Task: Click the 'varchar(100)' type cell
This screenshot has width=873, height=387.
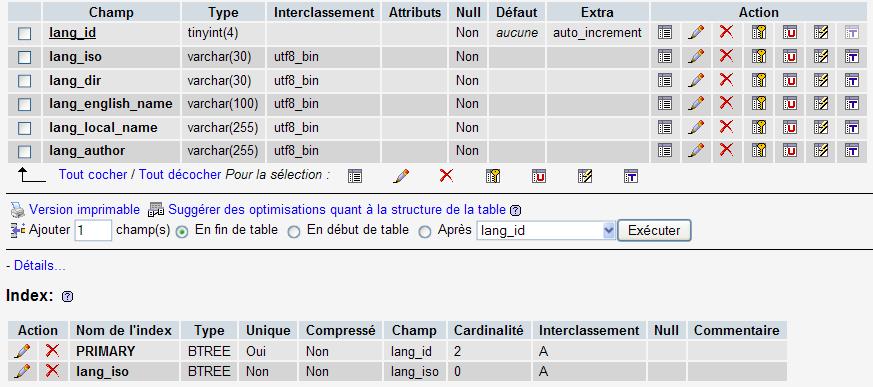Action: 223,104
